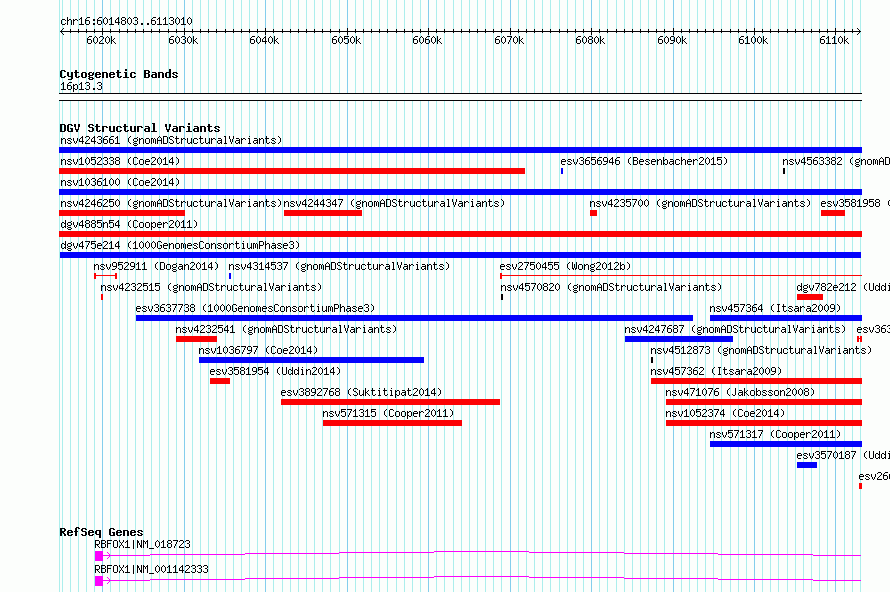Open RBFOX1|NM_001142333 transcript label
Screen dimensions: 890x592
pos(152,569)
